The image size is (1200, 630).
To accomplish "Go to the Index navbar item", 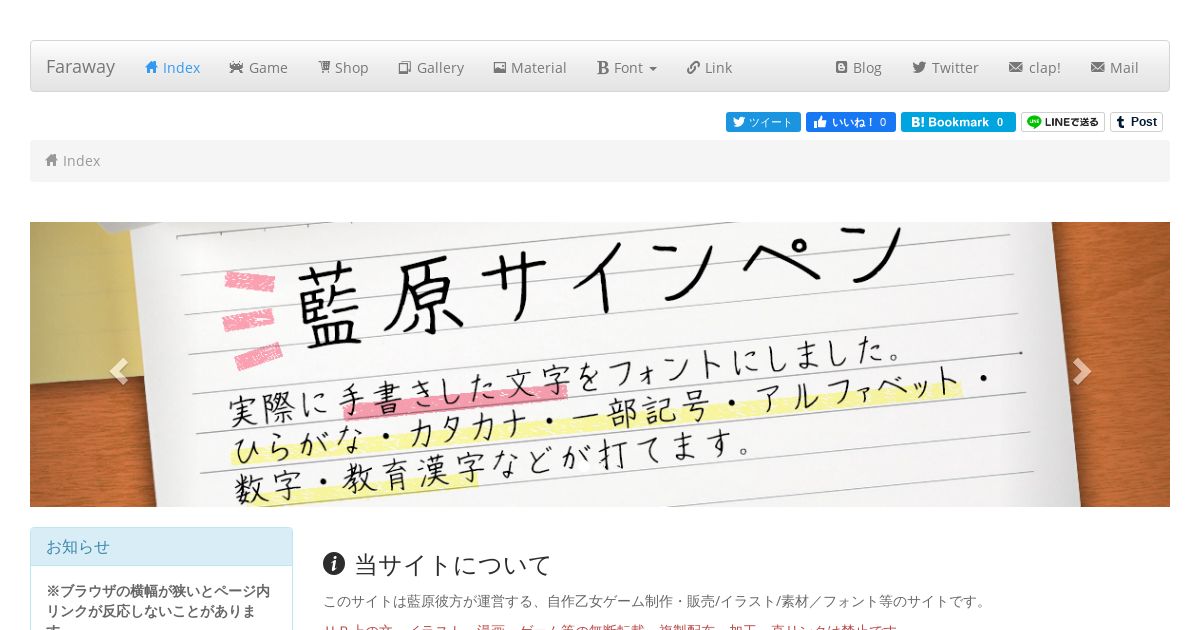I will [173, 67].
